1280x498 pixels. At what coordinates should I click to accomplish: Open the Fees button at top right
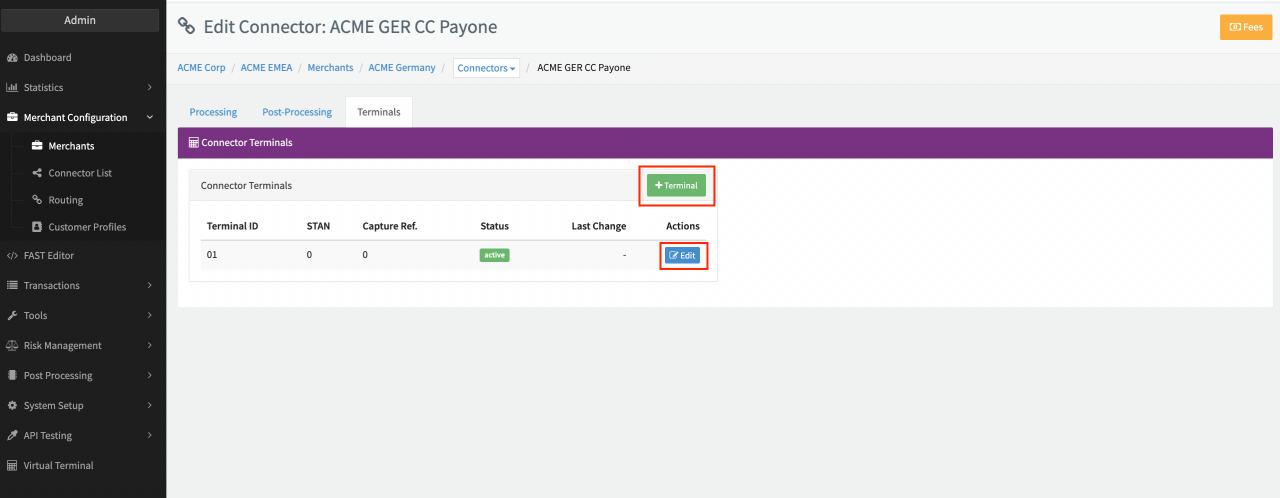click(x=1245, y=28)
